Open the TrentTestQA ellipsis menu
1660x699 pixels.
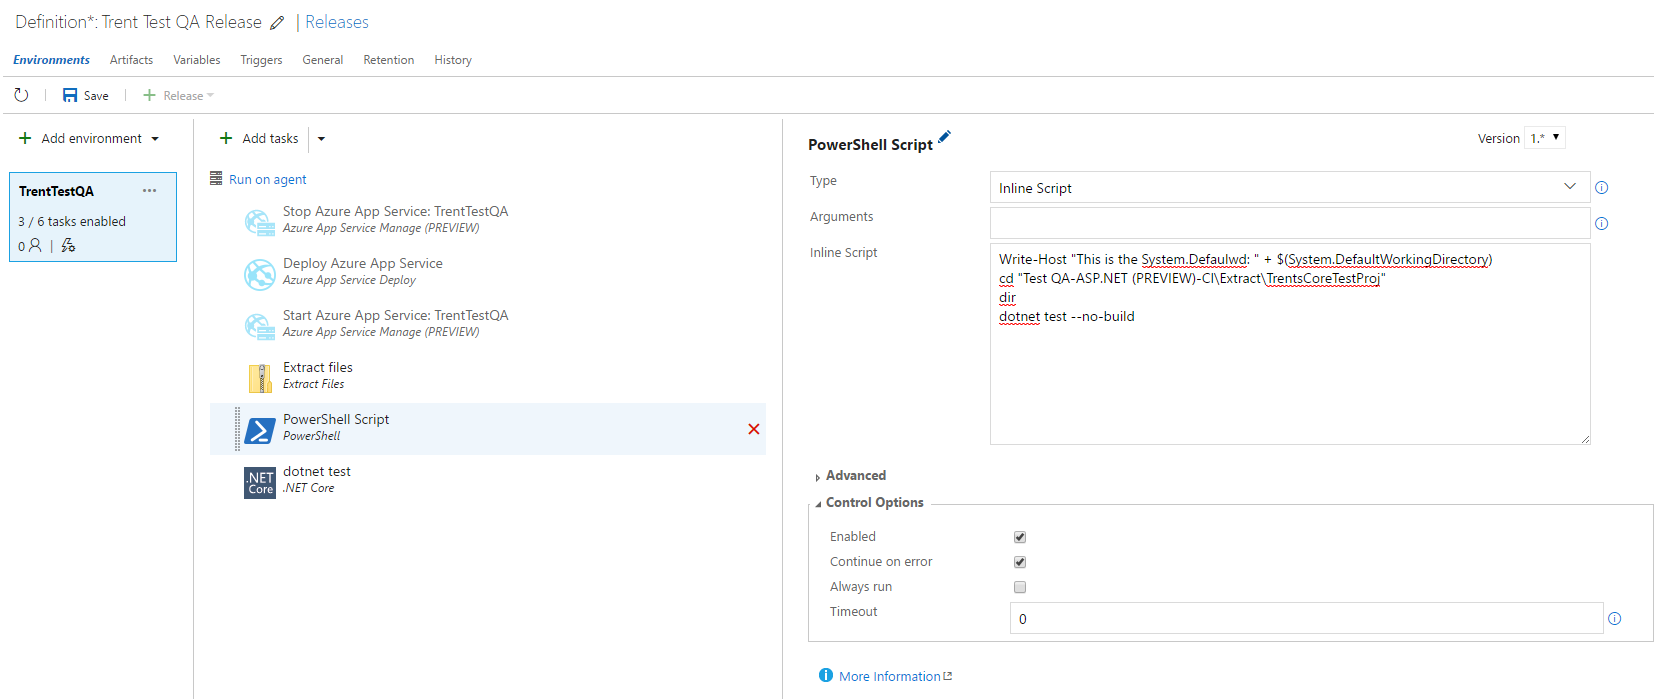[150, 190]
